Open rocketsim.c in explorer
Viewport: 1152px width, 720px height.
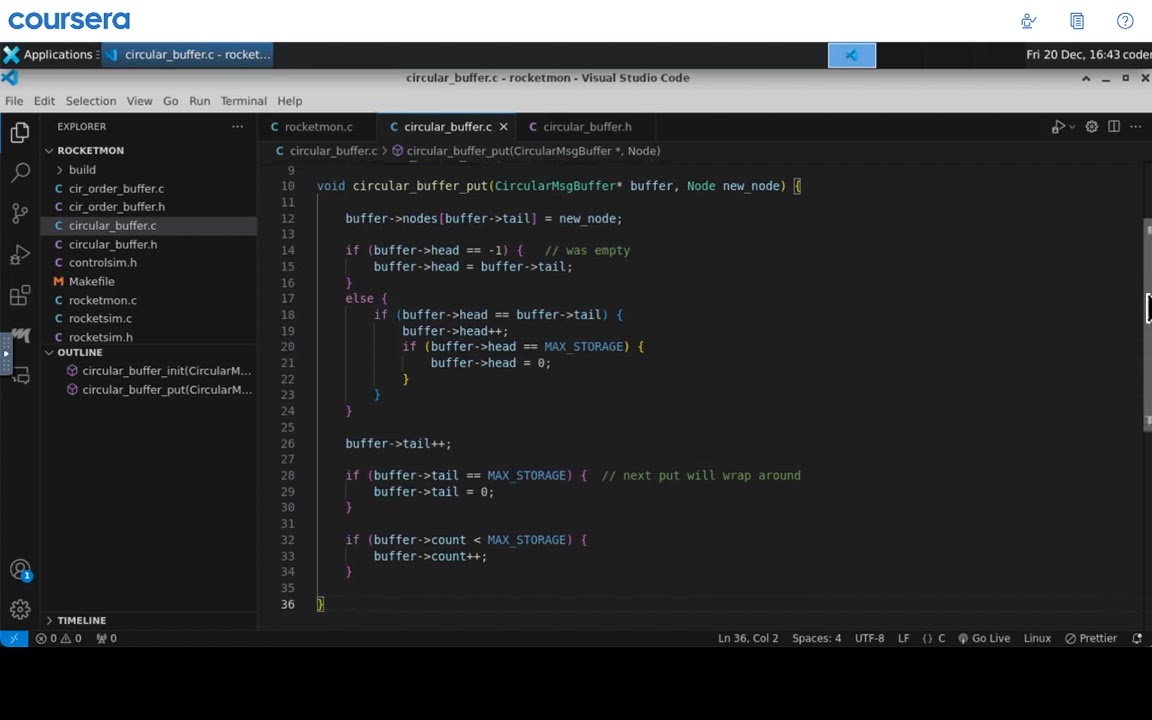click(100, 318)
